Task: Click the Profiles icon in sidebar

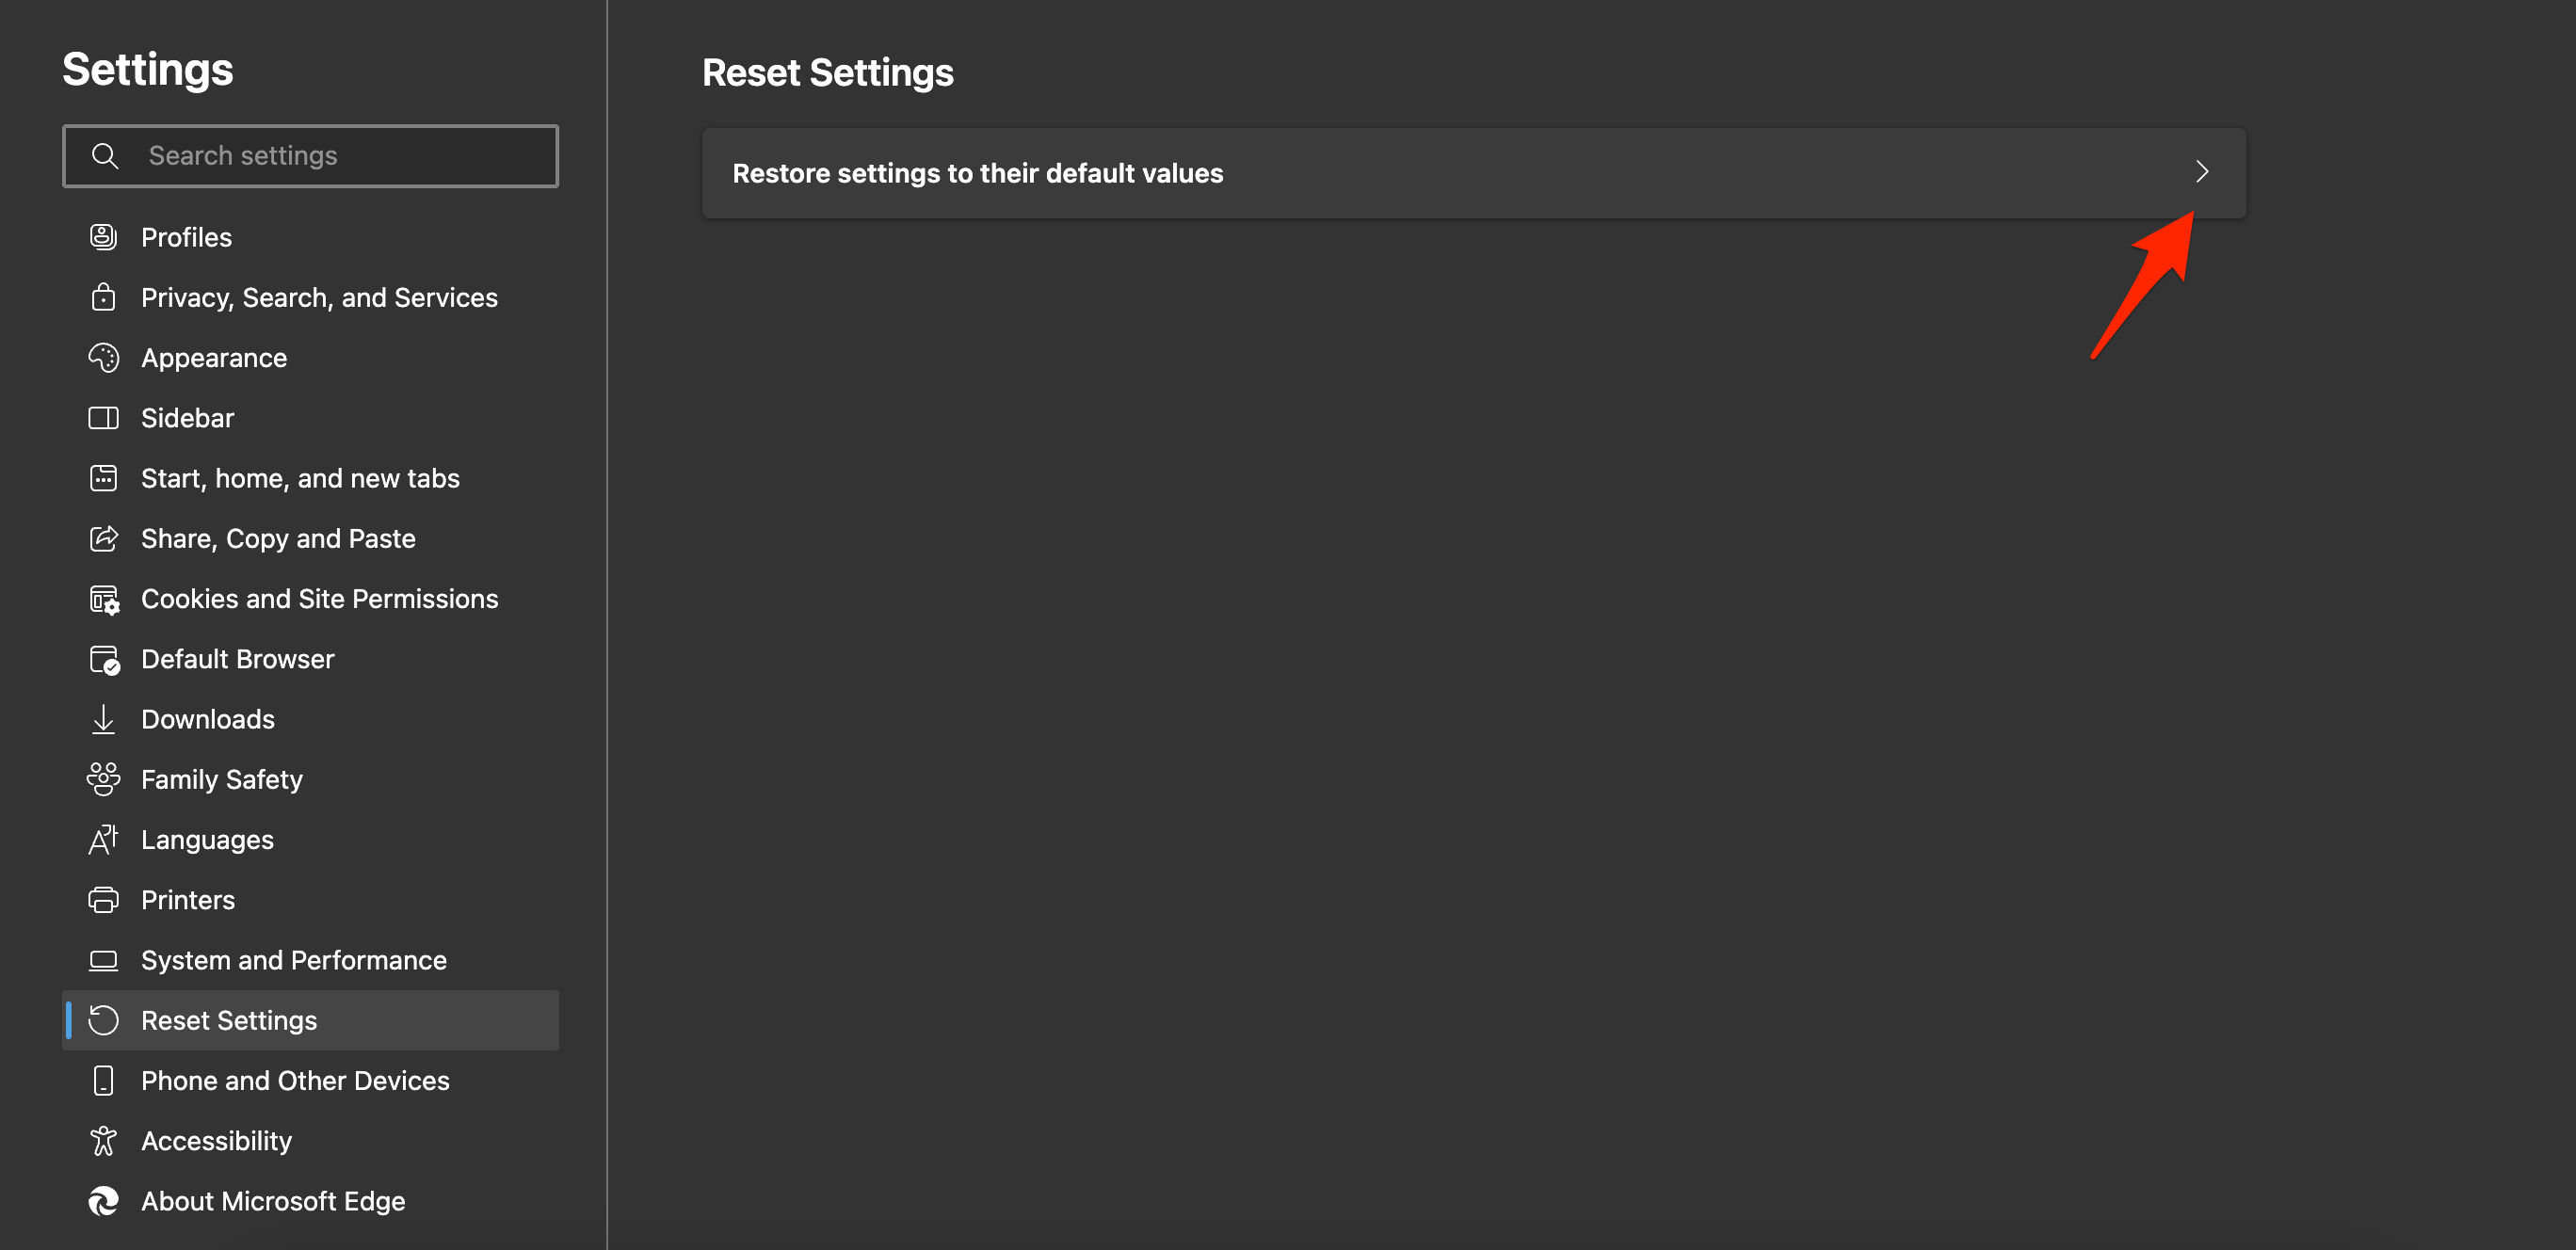Action: tap(104, 236)
